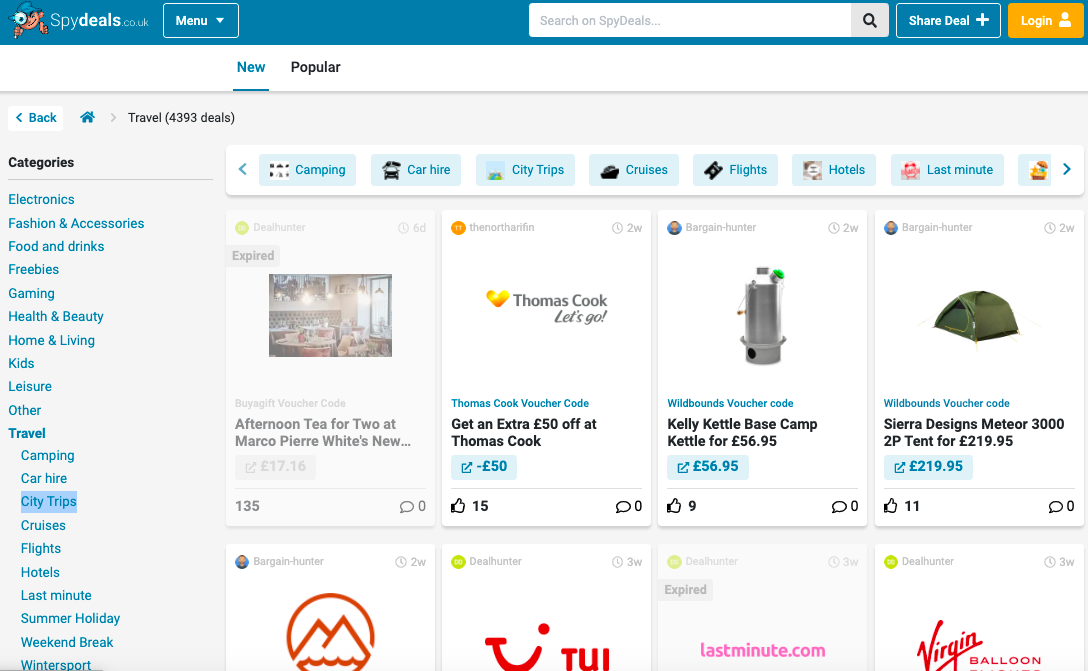Image resolution: width=1088 pixels, height=671 pixels.
Task: Open Electronics category in sidebar
Action: tap(41, 200)
